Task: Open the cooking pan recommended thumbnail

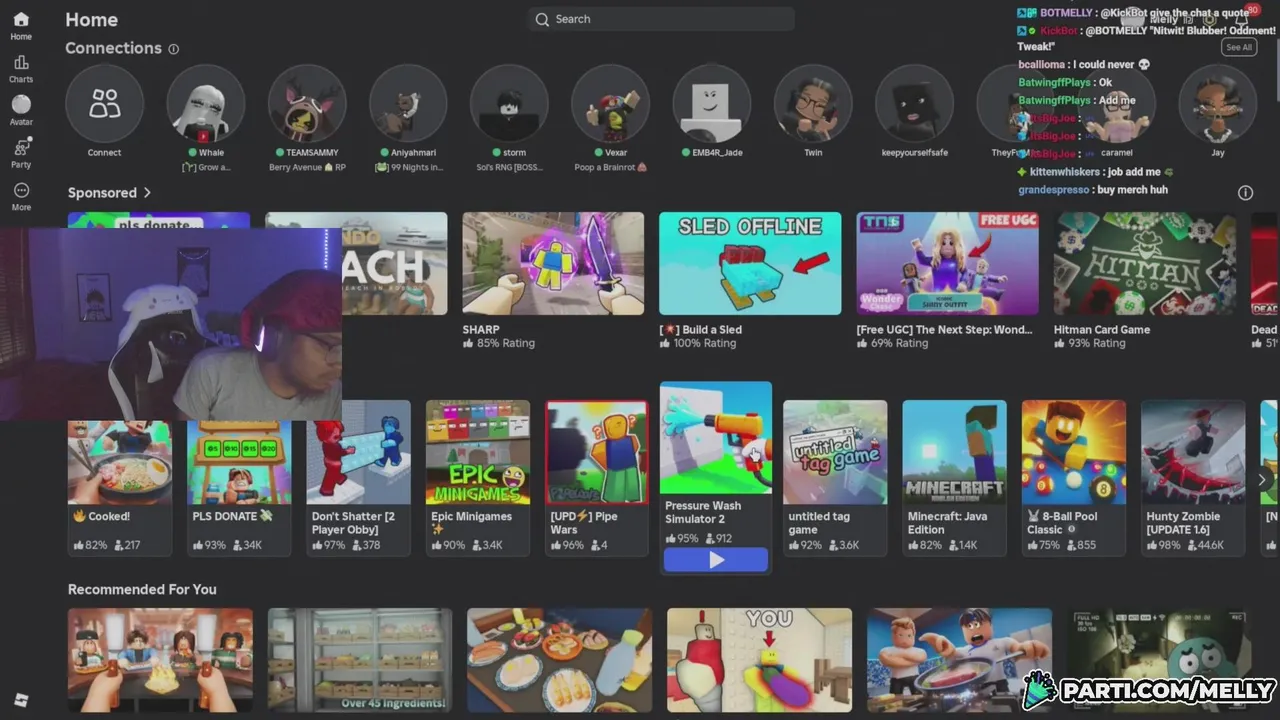Action: tap(960, 660)
